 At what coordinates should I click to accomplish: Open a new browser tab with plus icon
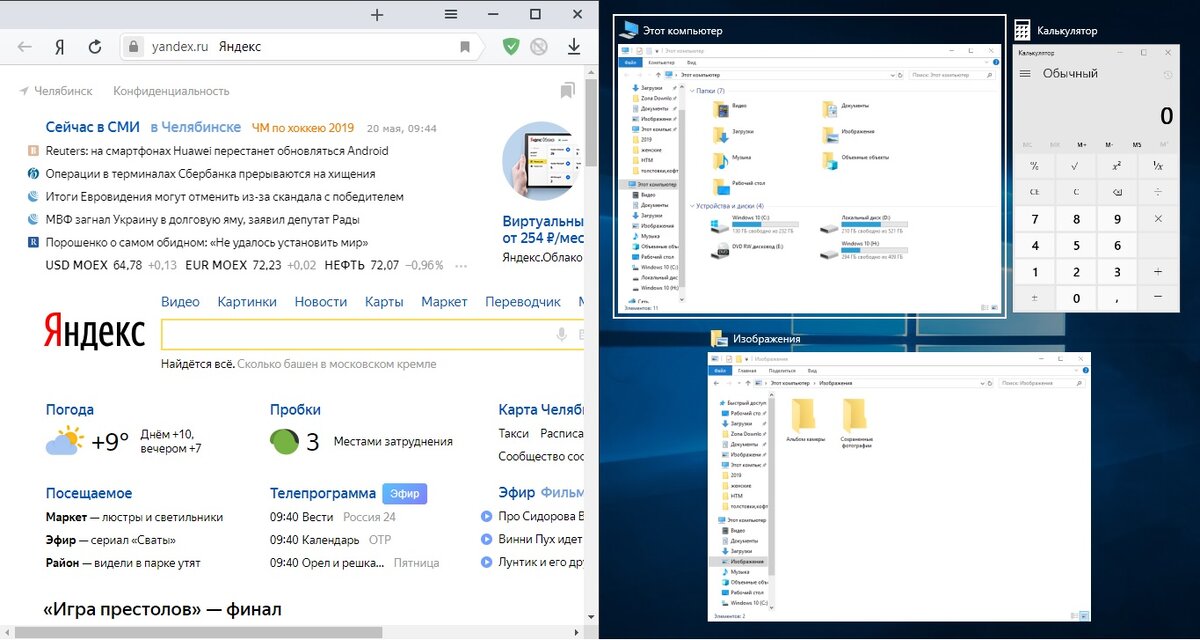(377, 15)
